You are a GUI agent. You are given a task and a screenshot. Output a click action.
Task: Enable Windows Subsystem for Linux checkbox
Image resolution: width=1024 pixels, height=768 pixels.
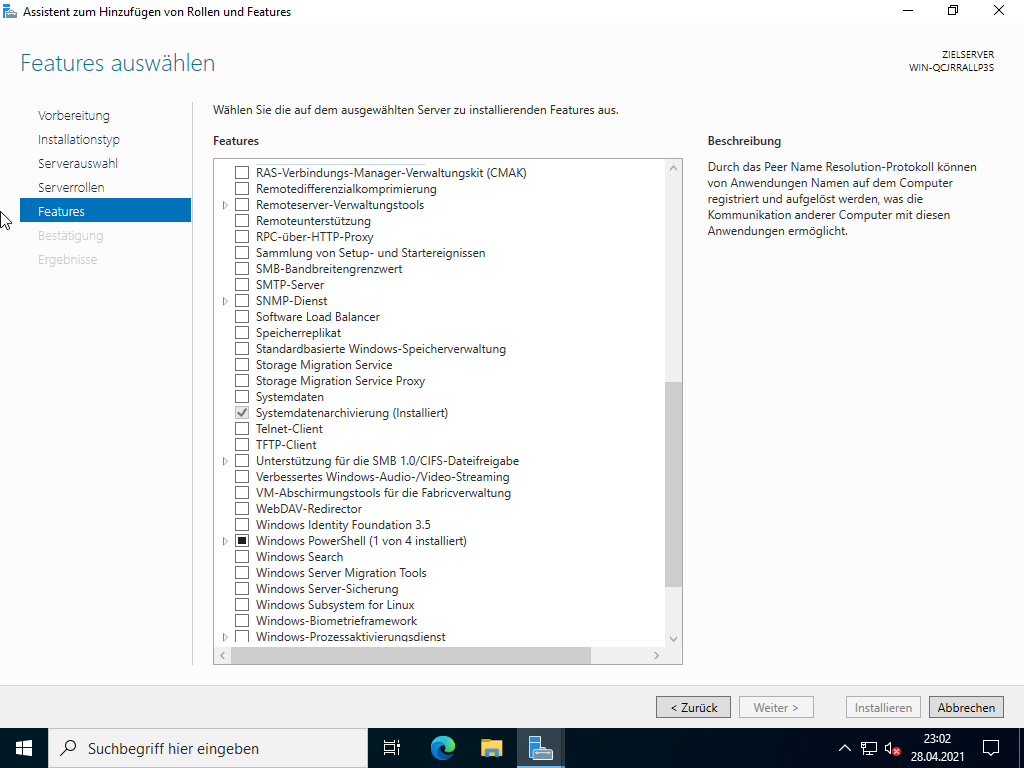pos(242,605)
